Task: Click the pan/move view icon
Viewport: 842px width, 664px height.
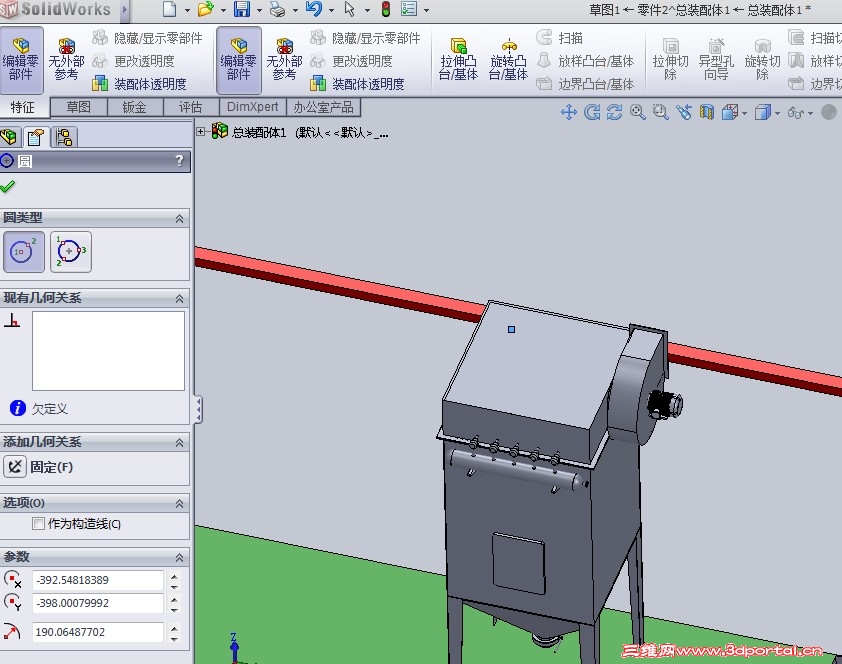Action: tap(569, 112)
